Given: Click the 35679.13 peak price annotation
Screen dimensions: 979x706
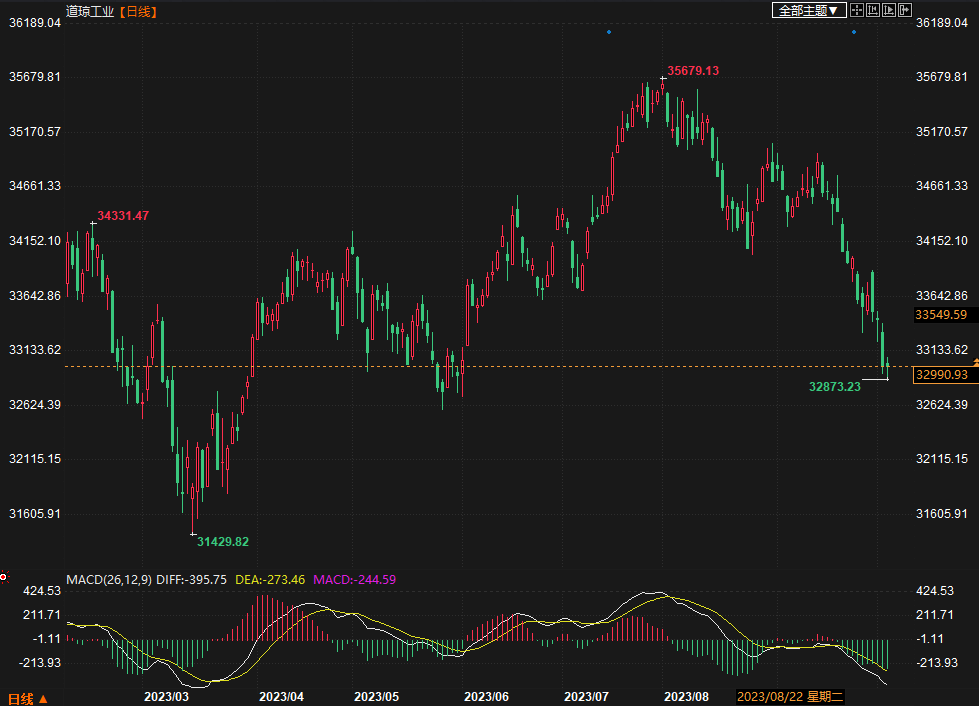Looking at the screenshot, I should pos(693,71).
